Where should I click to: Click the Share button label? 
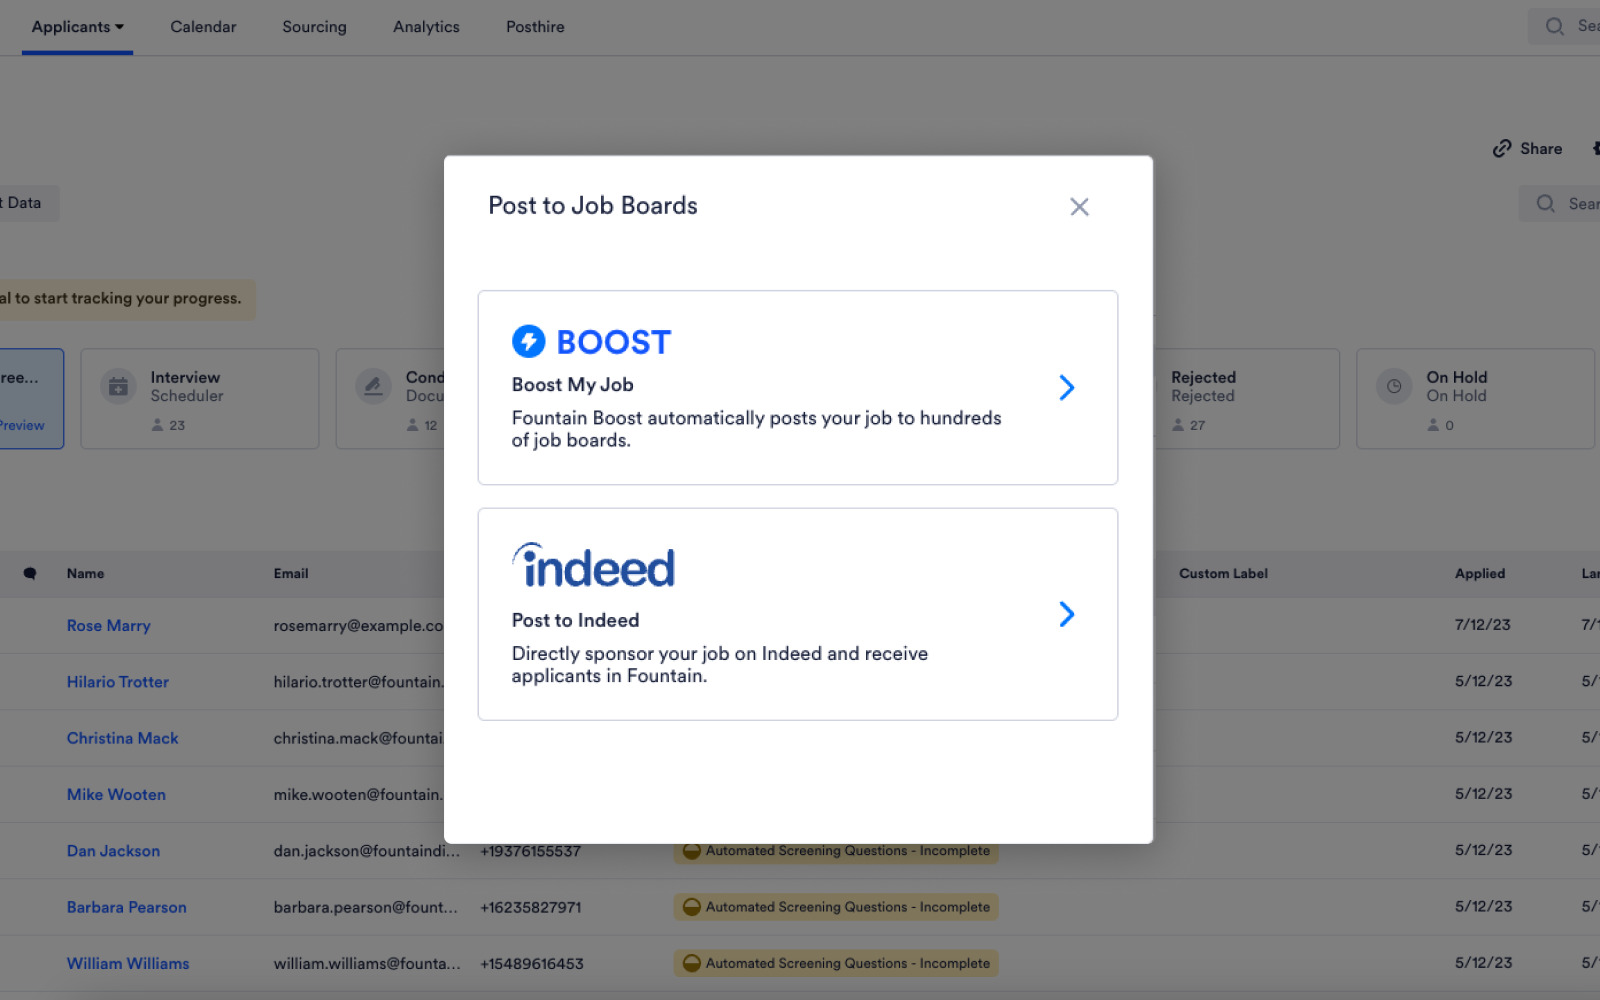click(x=1541, y=149)
